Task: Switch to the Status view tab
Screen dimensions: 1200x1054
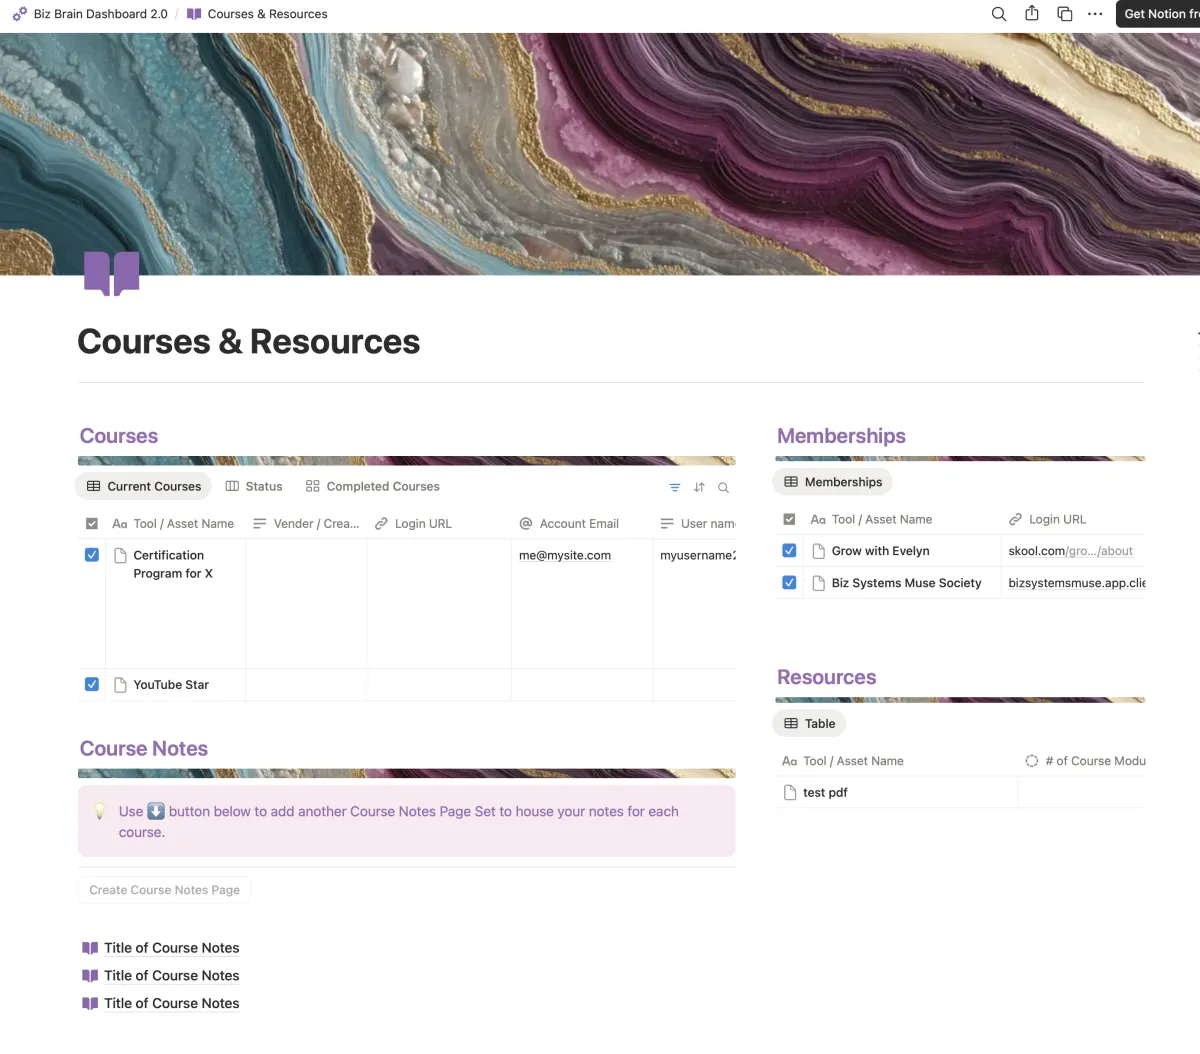Action: click(254, 486)
